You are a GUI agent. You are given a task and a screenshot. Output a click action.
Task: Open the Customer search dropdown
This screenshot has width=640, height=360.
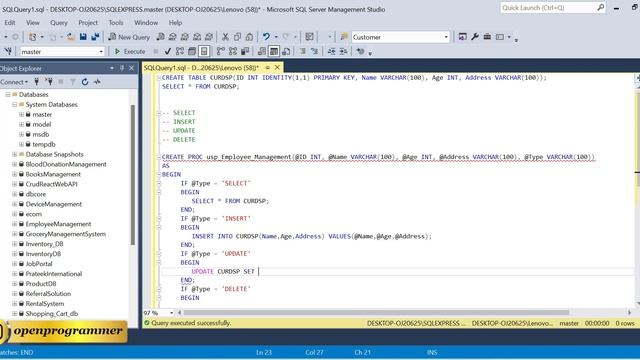(x=446, y=37)
